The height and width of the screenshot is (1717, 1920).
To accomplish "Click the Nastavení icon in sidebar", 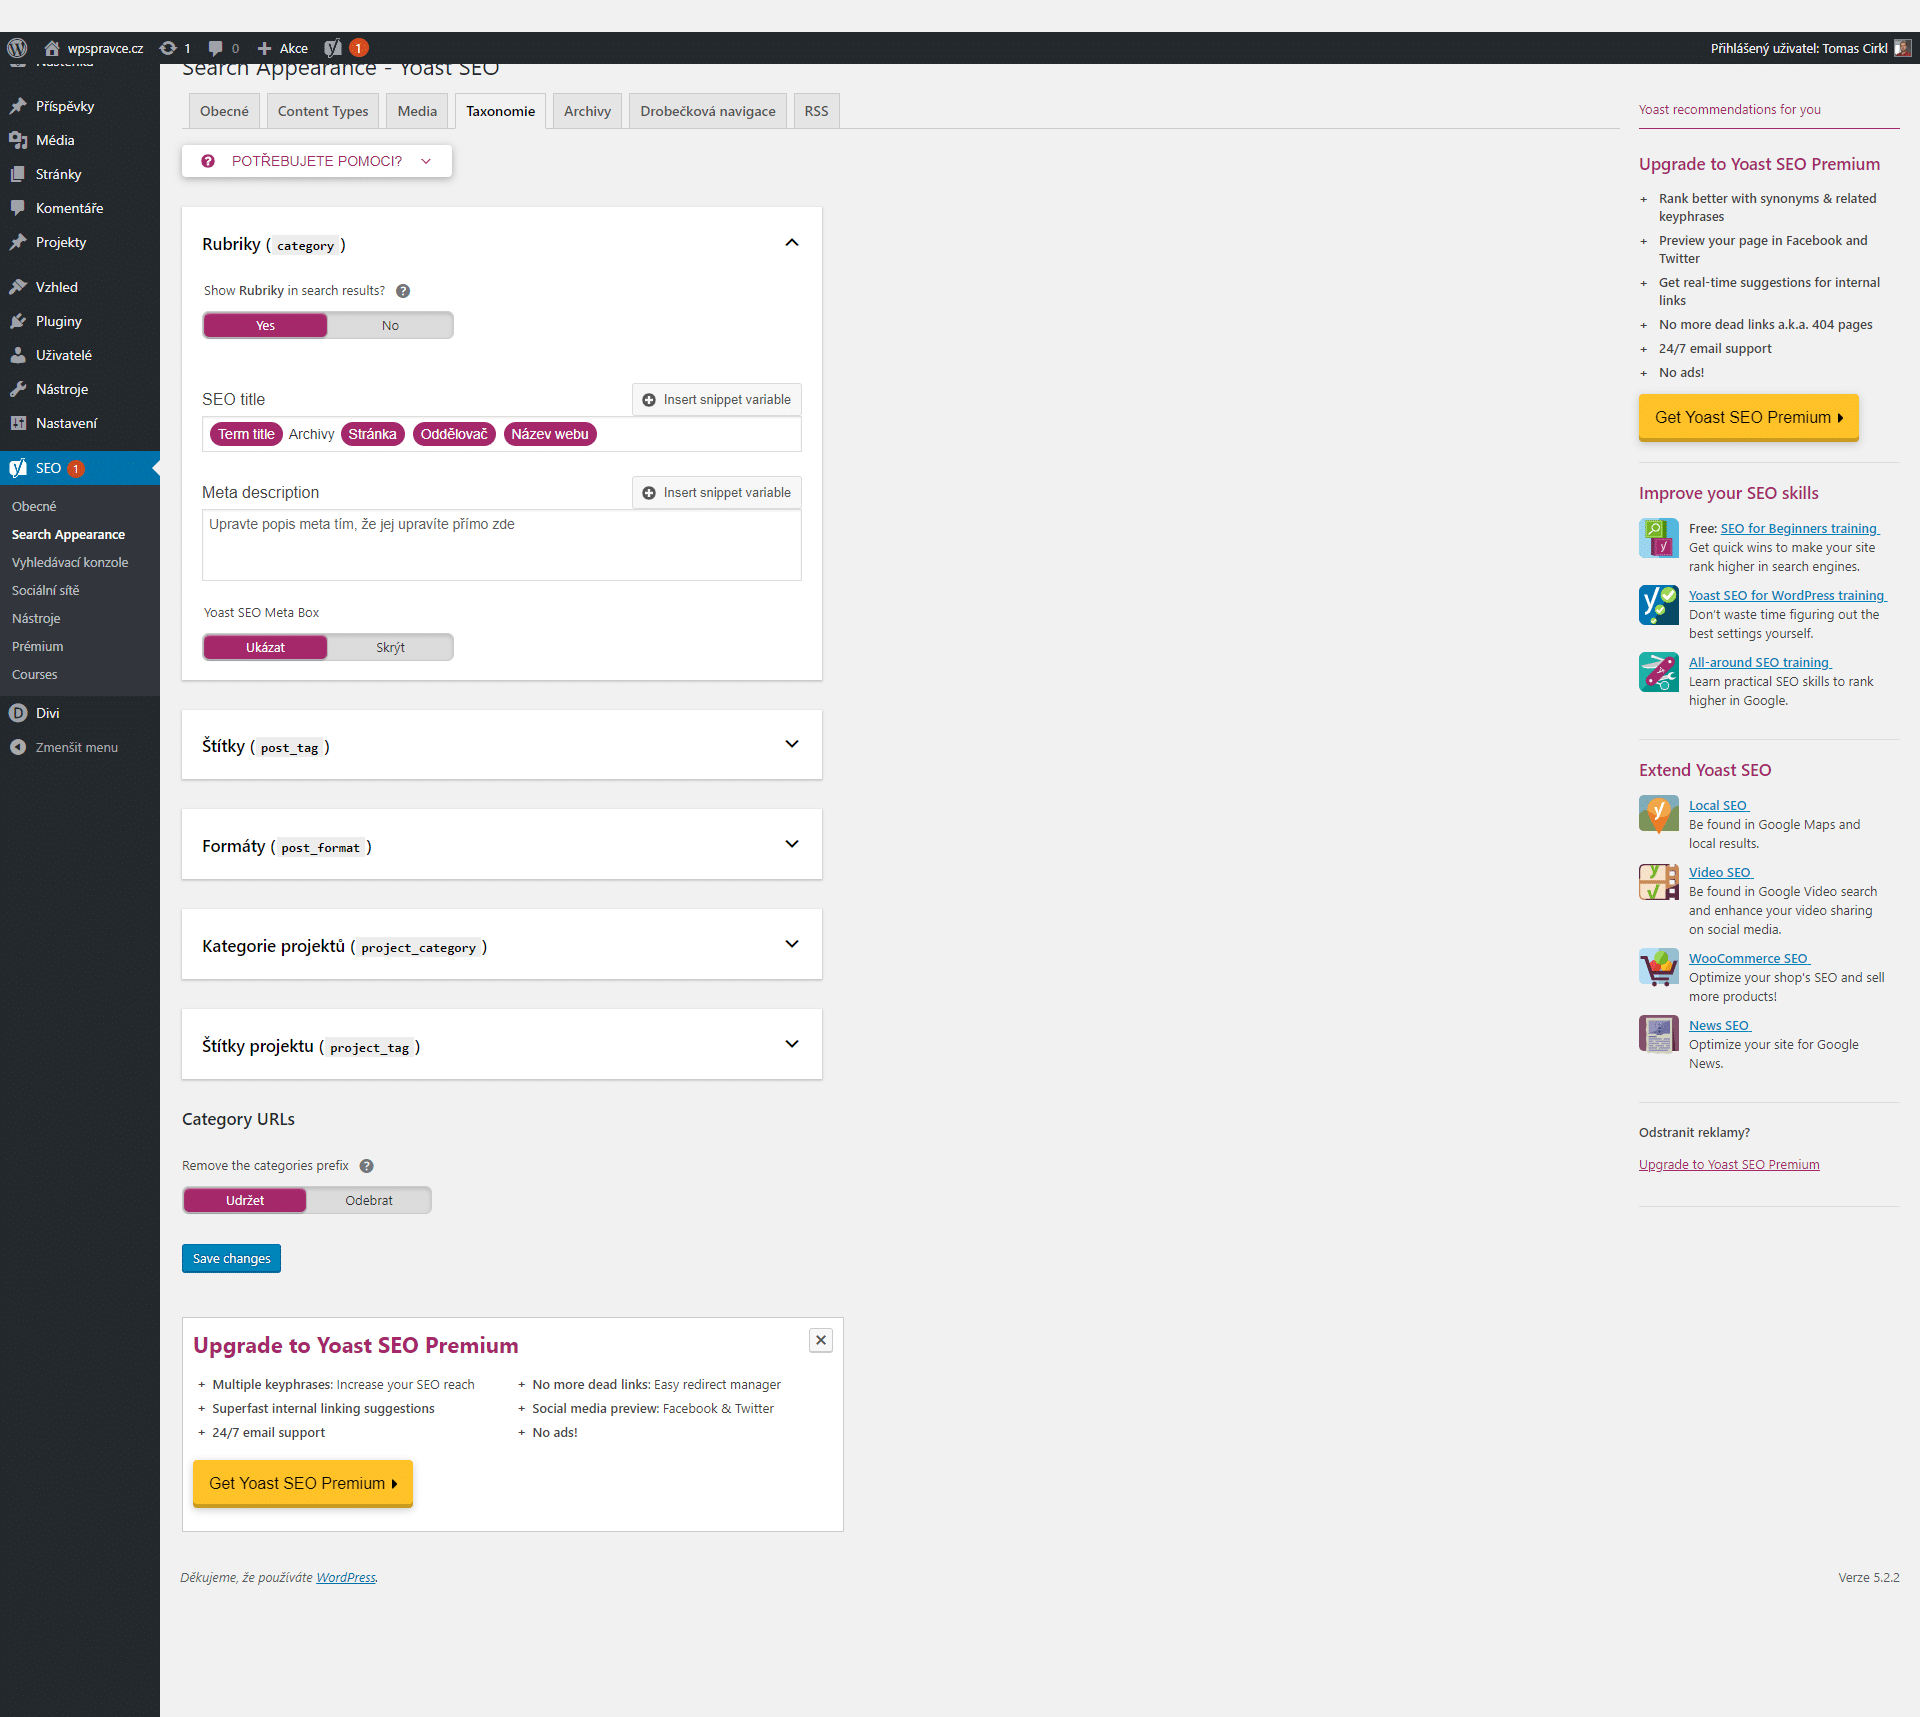I will tap(18, 423).
